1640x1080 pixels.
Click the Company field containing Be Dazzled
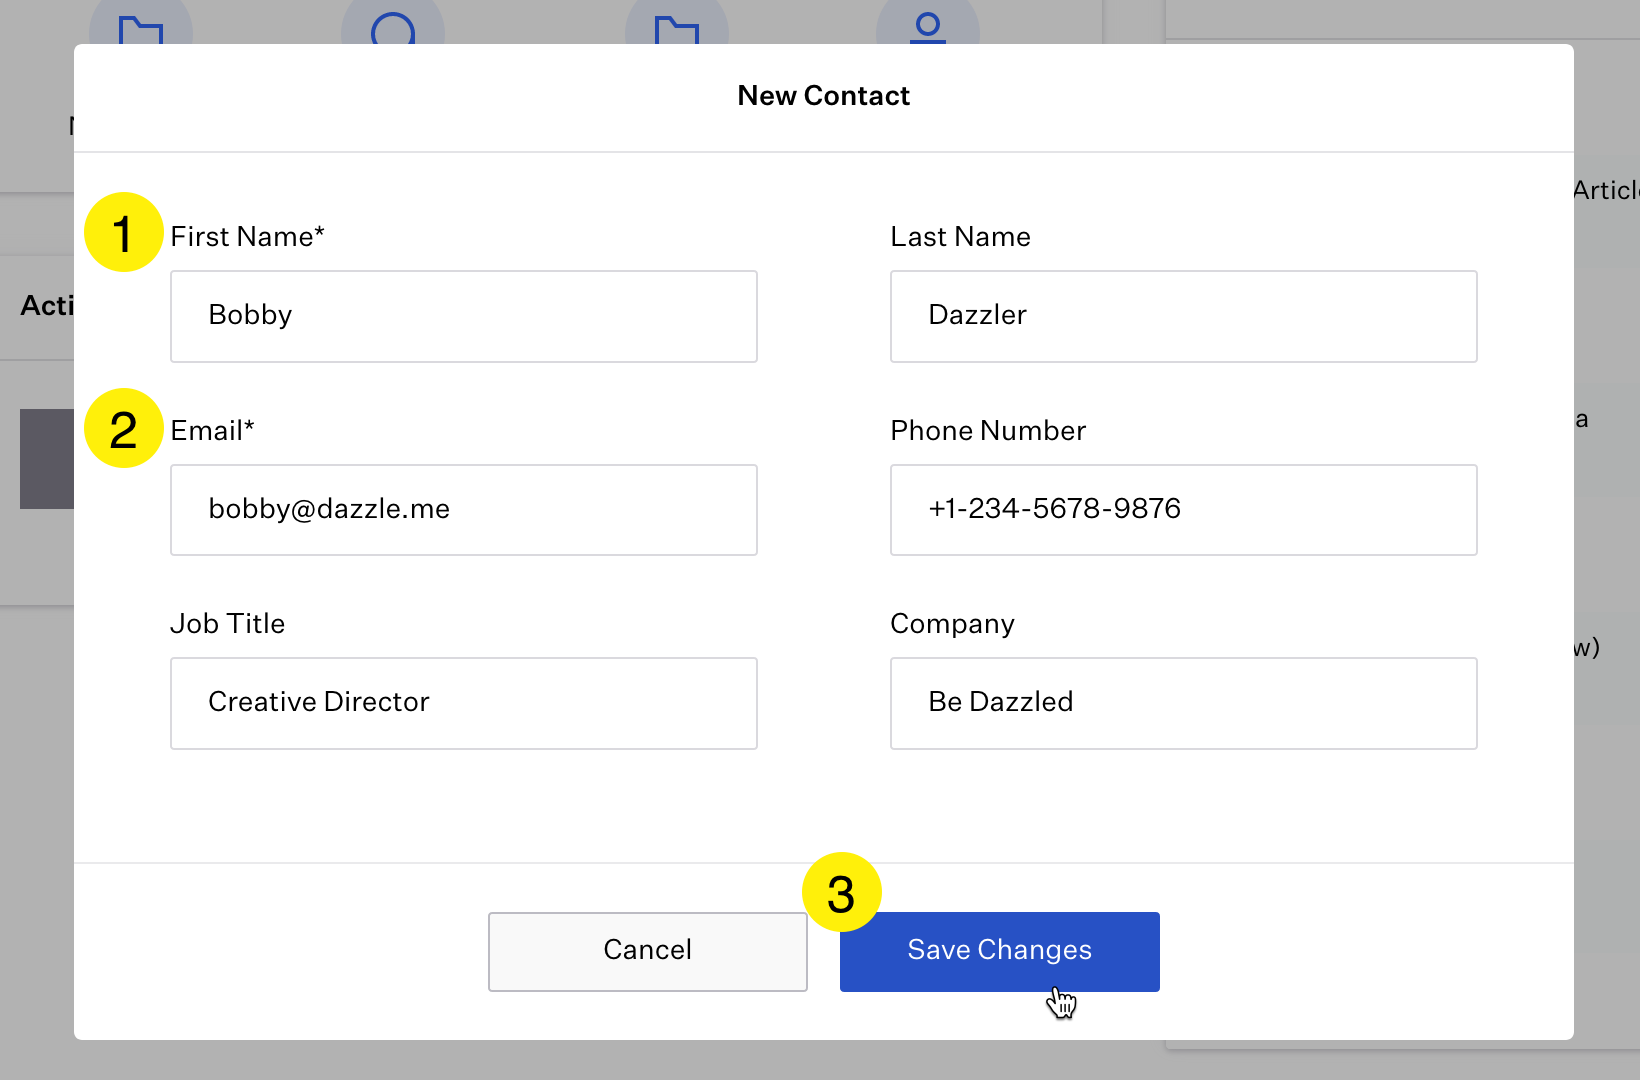click(x=1183, y=703)
